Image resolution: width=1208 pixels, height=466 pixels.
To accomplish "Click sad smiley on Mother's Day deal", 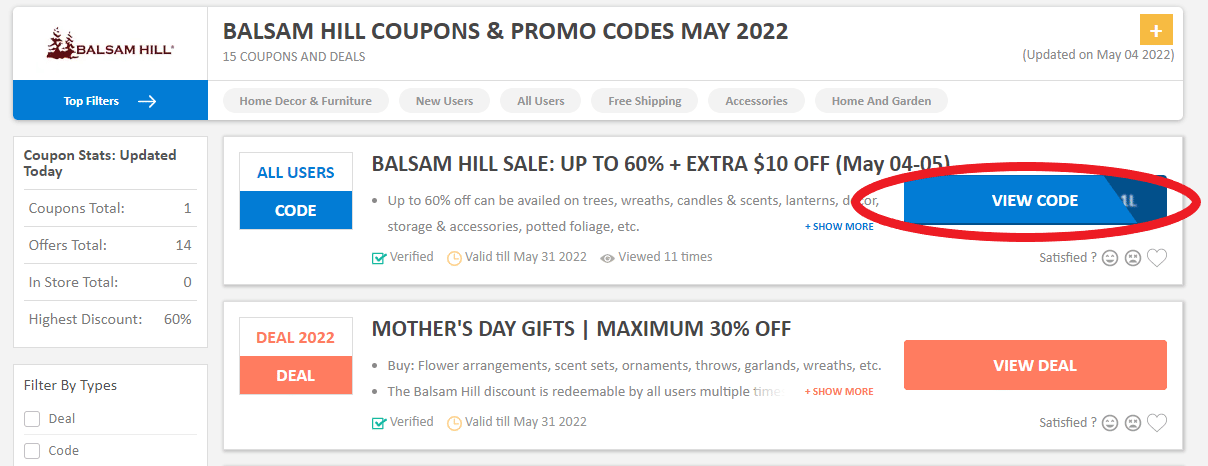I will (x=1133, y=423).
